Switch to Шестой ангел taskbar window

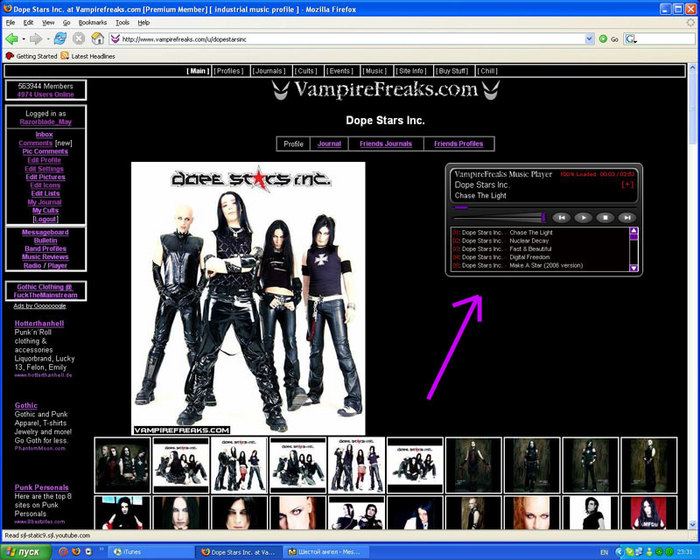click(325, 552)
